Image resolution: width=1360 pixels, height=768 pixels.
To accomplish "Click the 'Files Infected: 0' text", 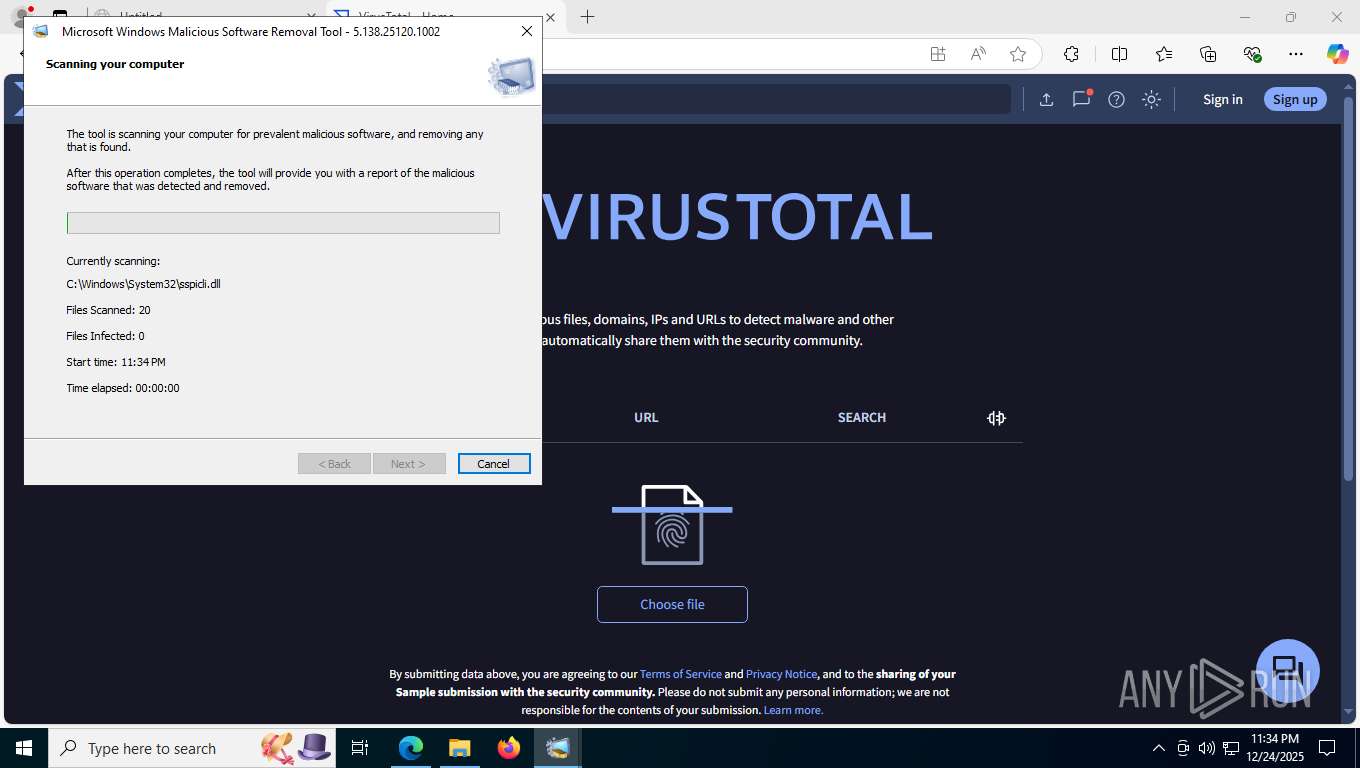I will click(x=105, y=336).
